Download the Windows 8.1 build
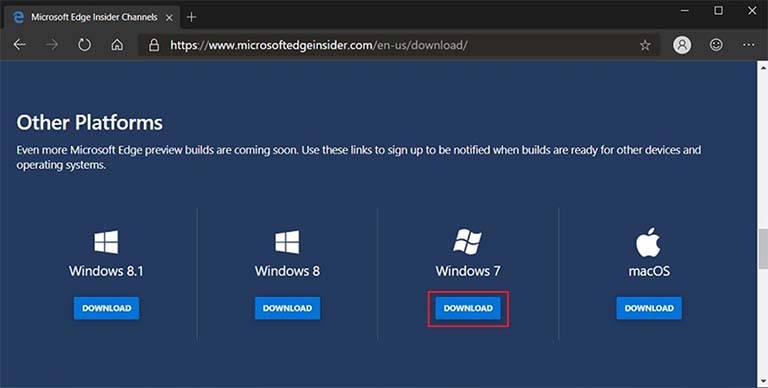This screenshot has height=388, width=768. coord(106,308)
